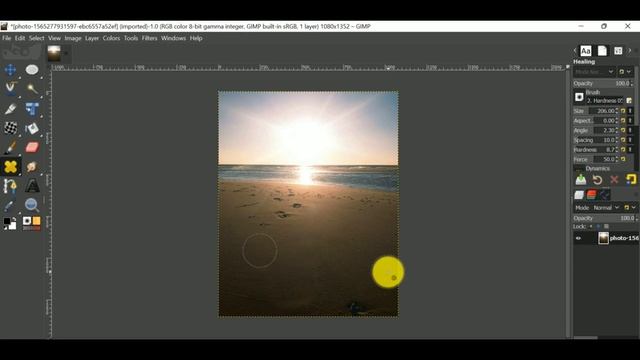Adjust the Healing tool Opacity slider
Screen dimensions: 640x360
click(603, 83)
